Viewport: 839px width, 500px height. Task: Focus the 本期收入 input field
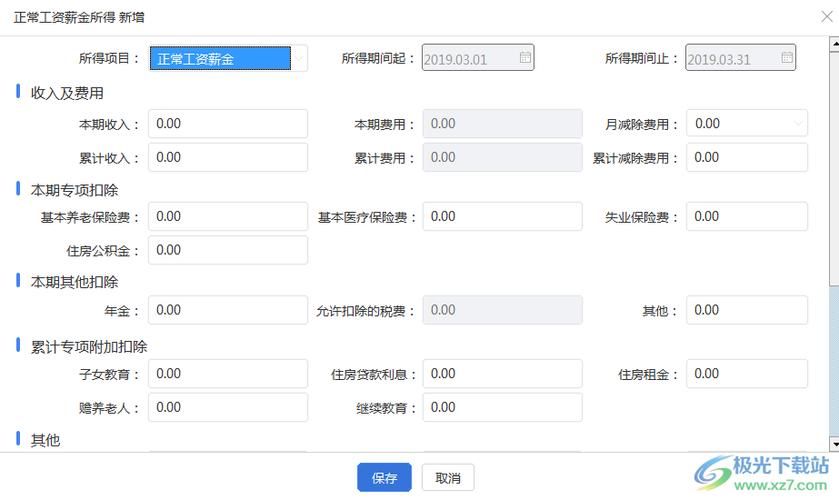coord(228,124)
